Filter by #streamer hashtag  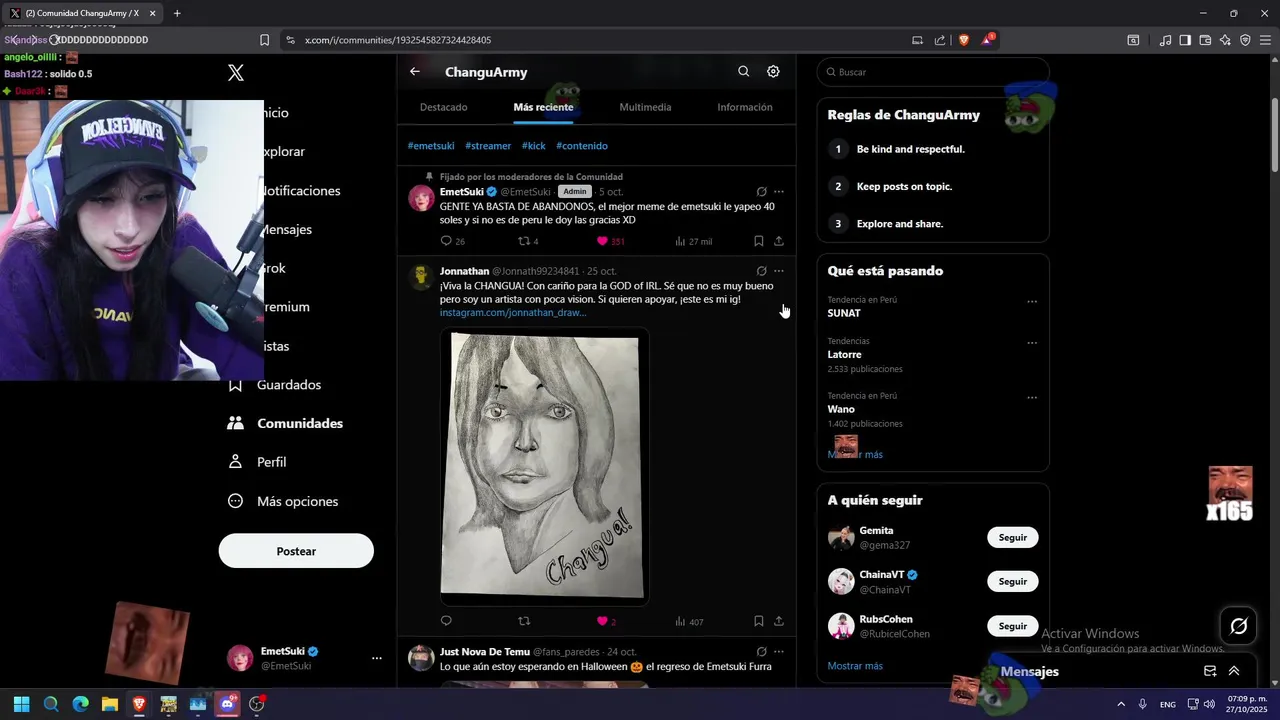[x=488, y=146]
